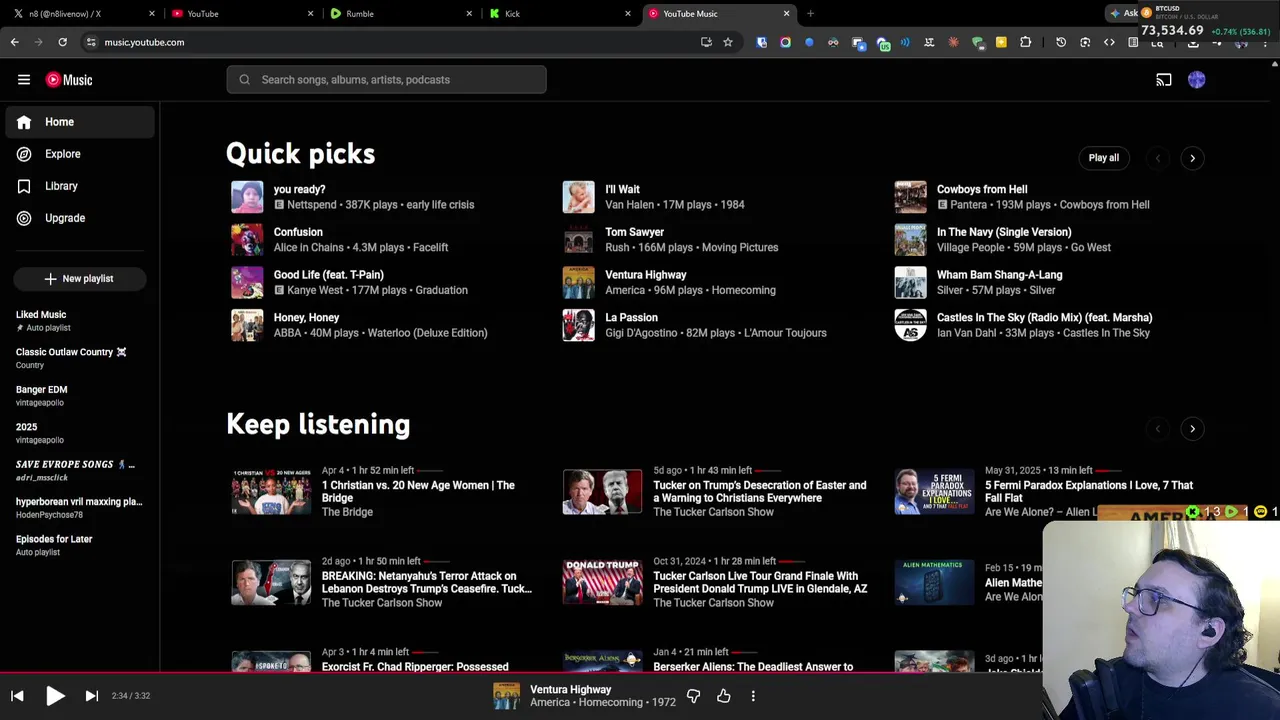Click the site info icon in address bar
The height and width of the screenshot is (720, 1280).
click(x=91, y=42)
